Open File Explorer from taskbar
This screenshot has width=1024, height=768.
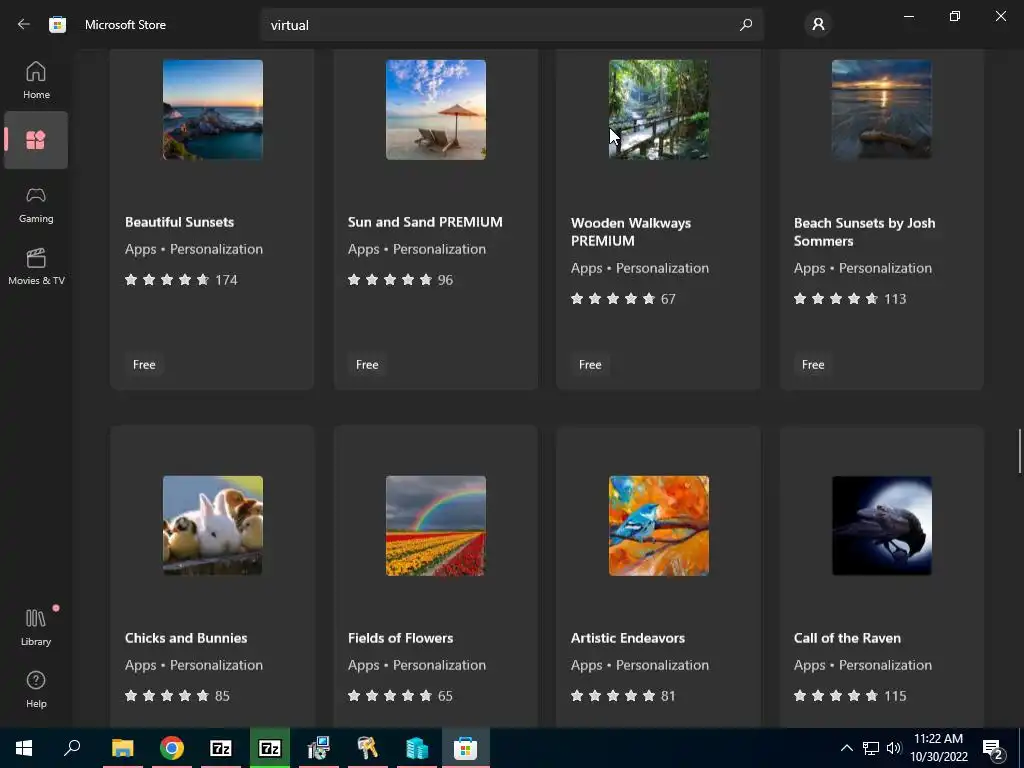pos(123,748)
